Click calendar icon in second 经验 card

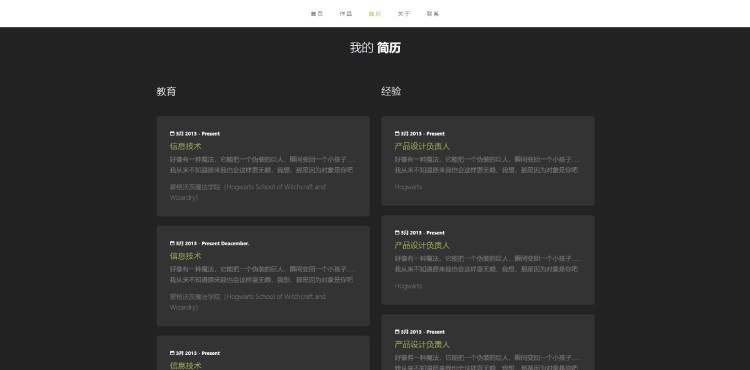(397, 233)
